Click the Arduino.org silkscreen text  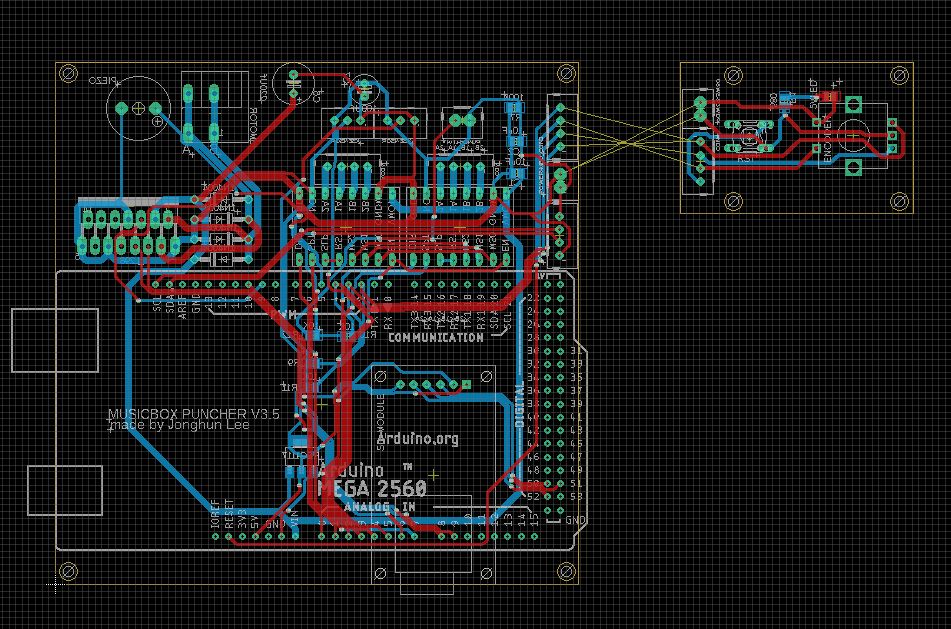coord(417,438)
